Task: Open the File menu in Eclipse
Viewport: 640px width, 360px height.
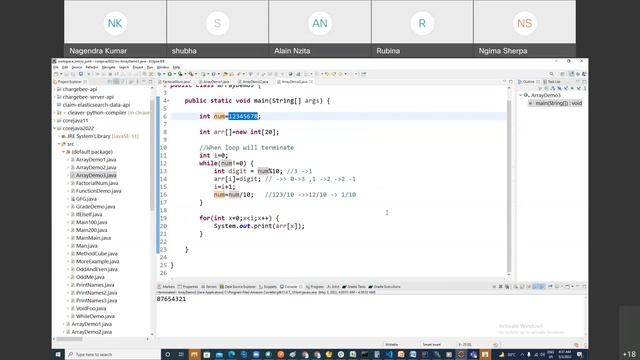Action: [56, 67]
